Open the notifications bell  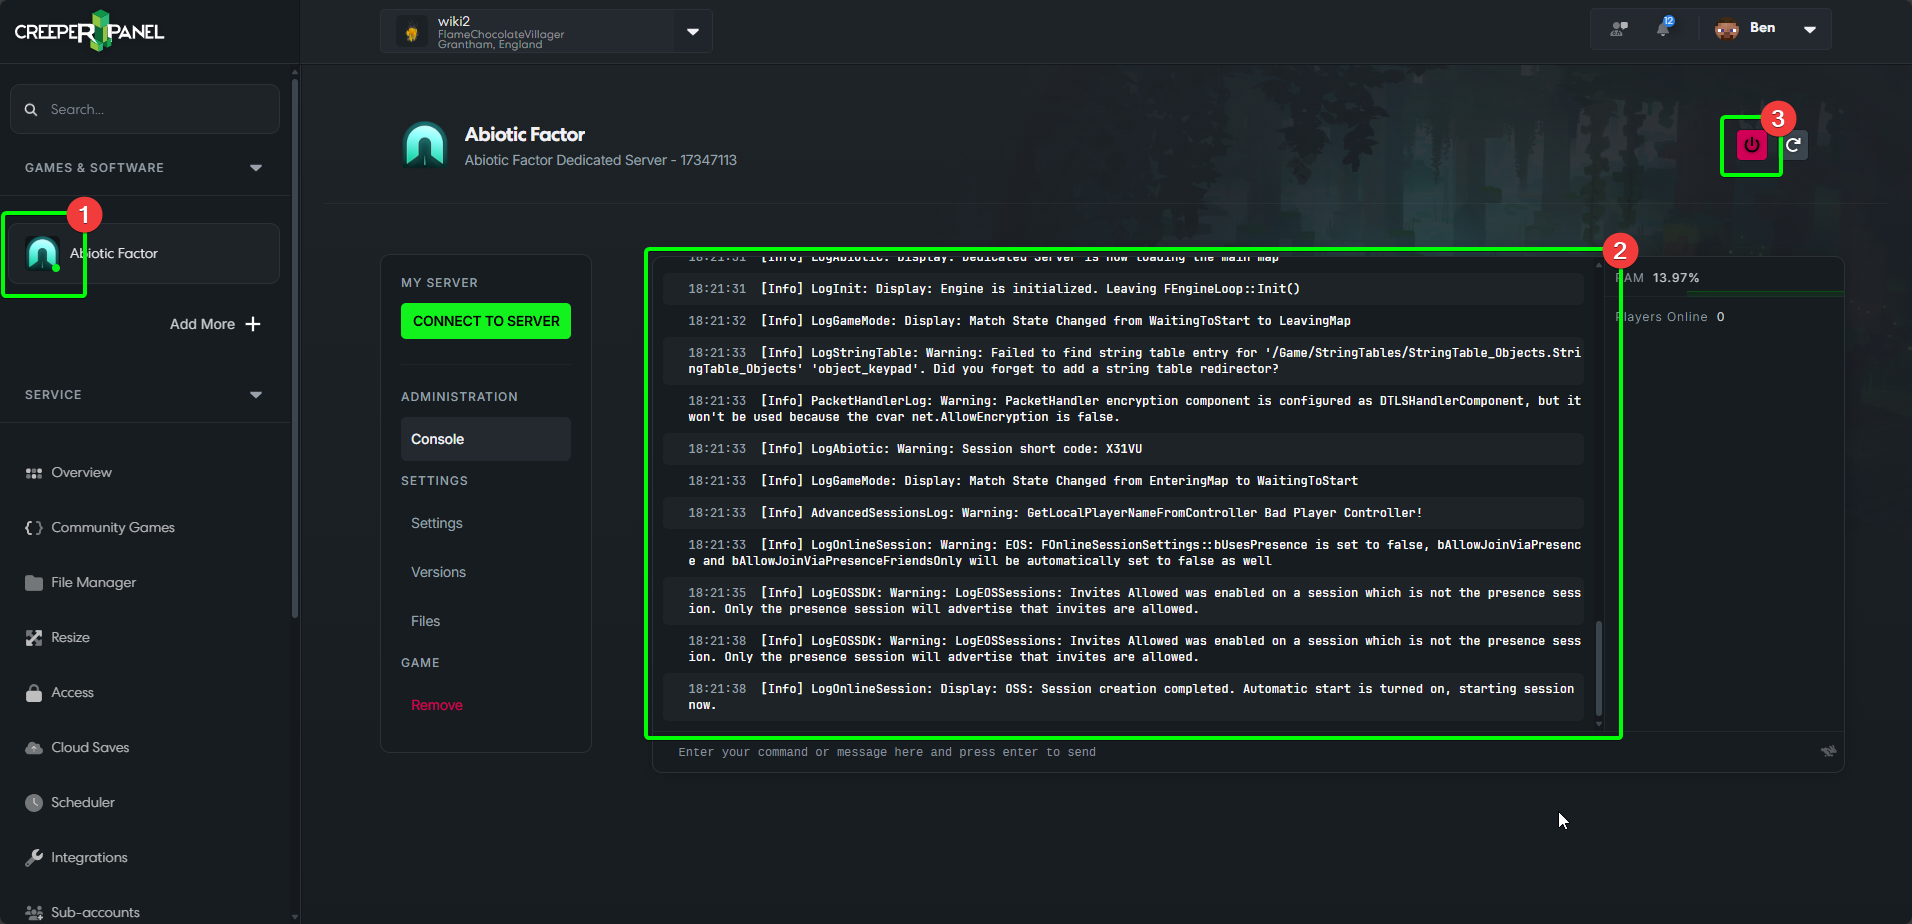1663,28
